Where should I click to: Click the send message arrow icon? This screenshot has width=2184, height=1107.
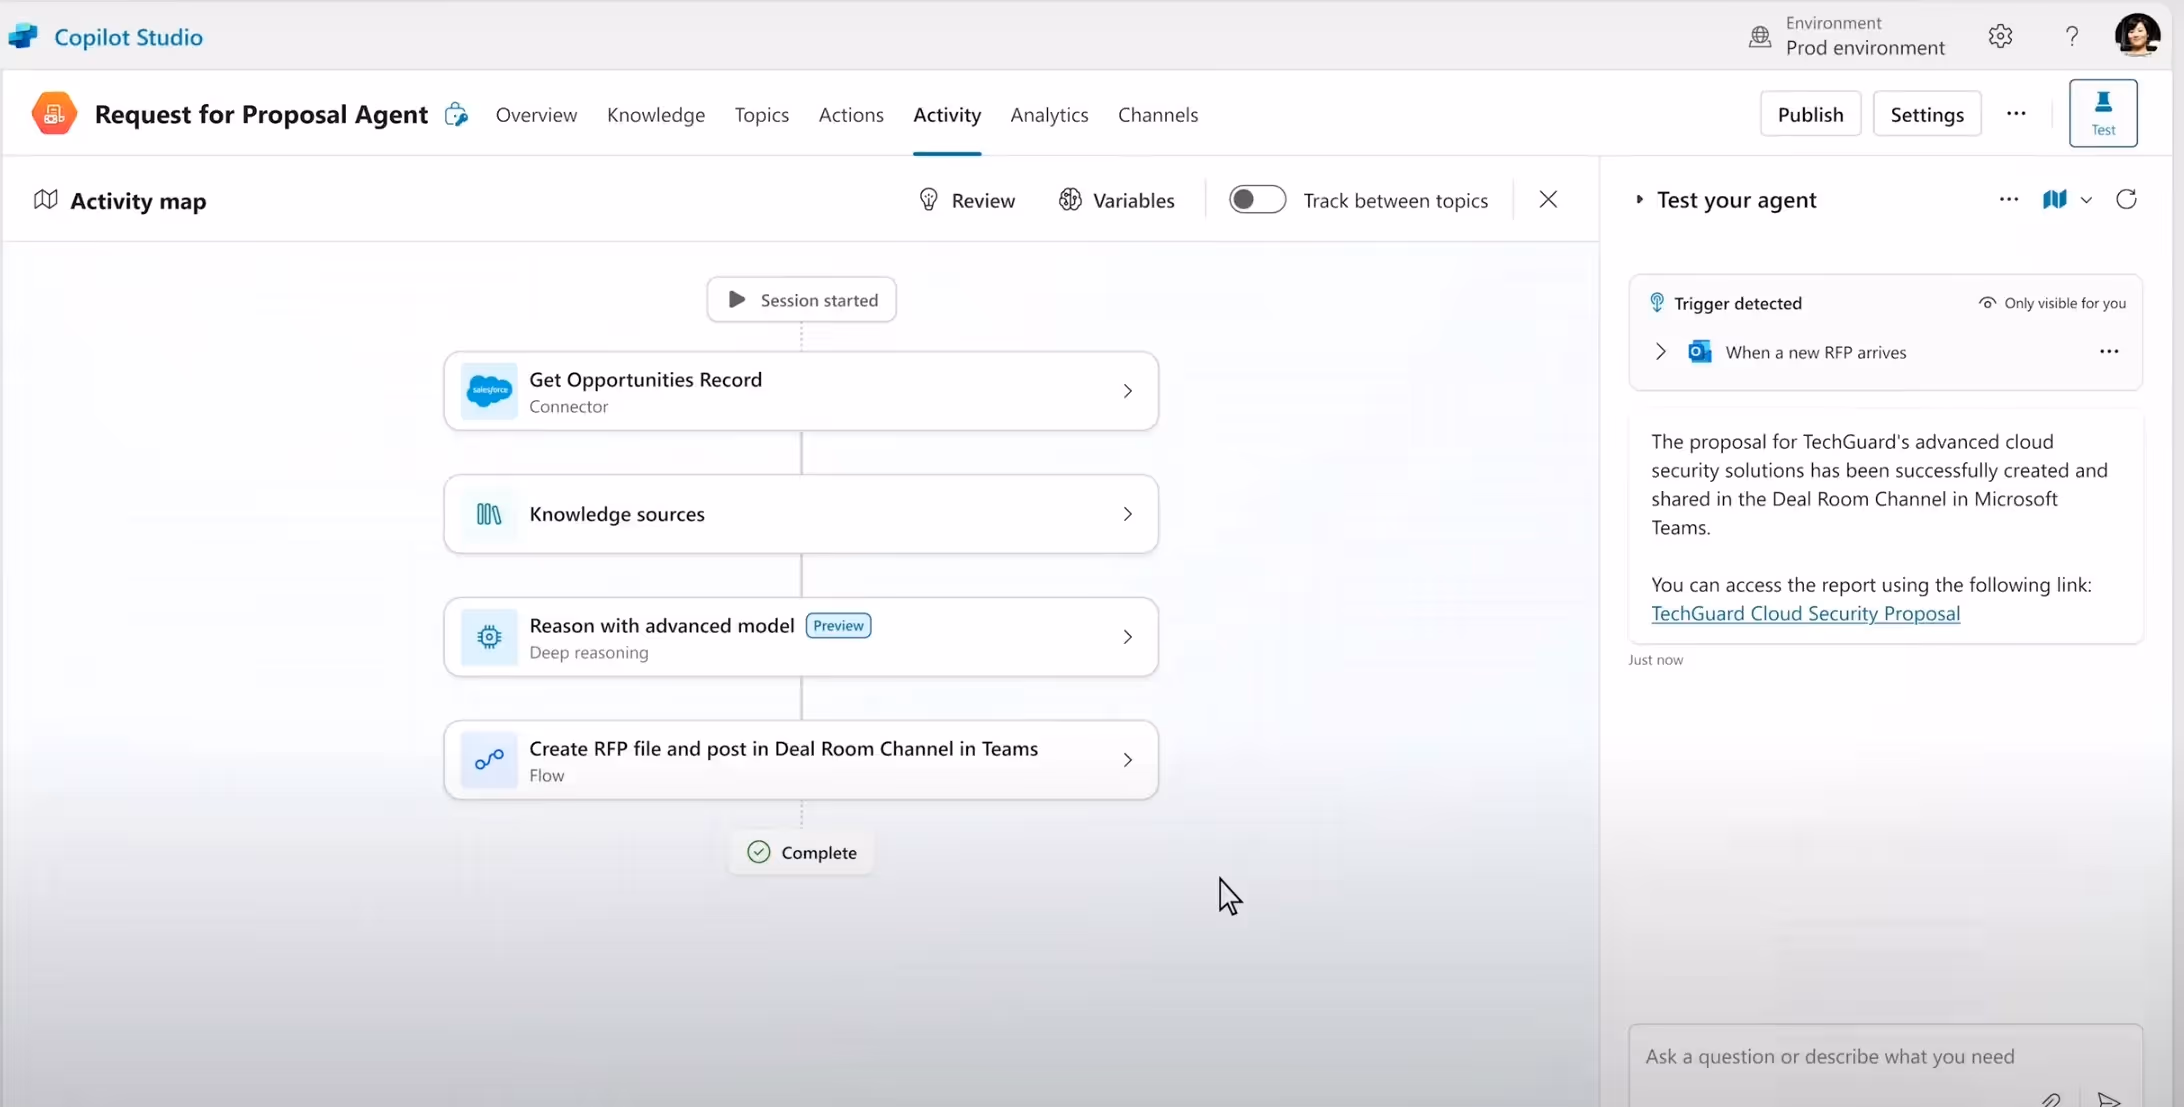pyautogui.click(x=2109, y=1098)
